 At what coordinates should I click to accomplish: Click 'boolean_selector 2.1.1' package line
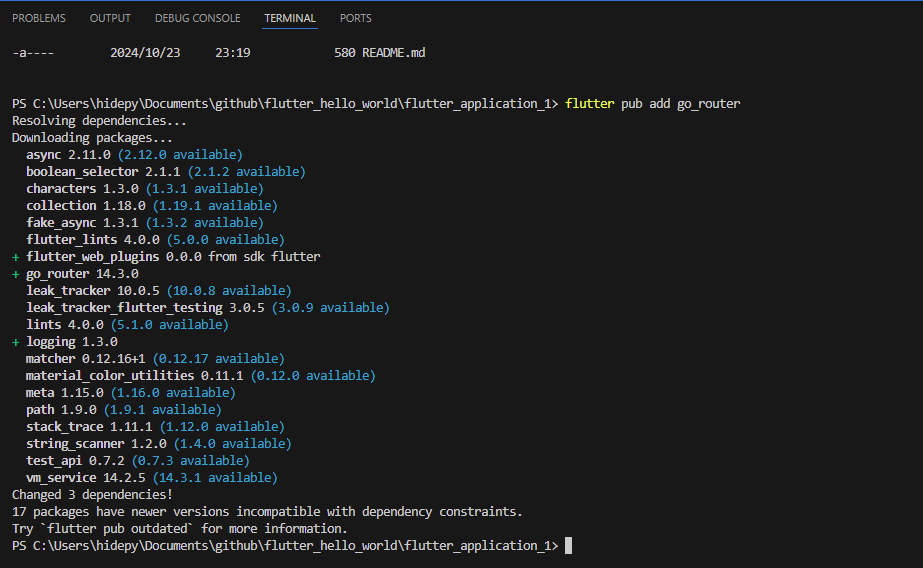pos(166,172)
